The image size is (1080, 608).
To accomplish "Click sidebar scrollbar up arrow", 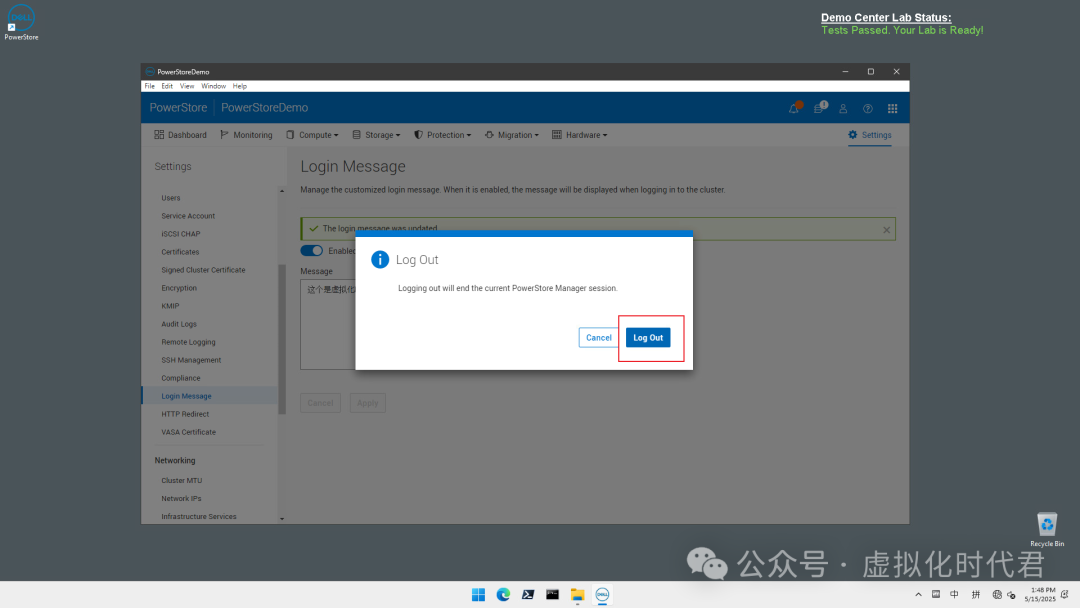I will (282, 191).
